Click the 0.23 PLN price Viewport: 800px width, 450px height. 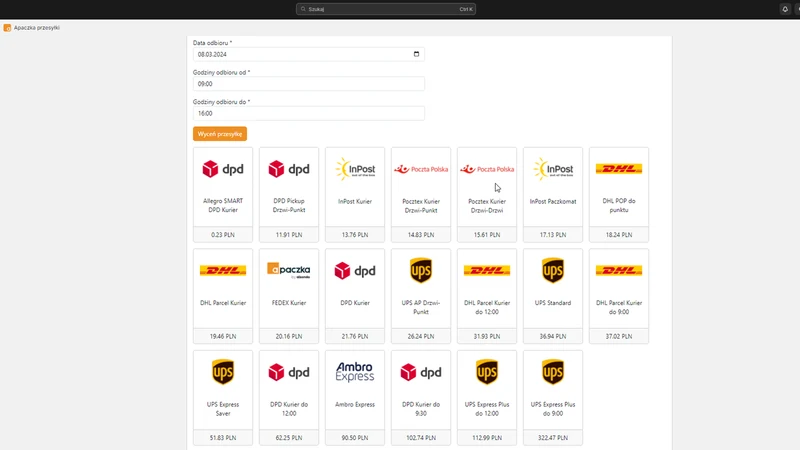point(223,235)
